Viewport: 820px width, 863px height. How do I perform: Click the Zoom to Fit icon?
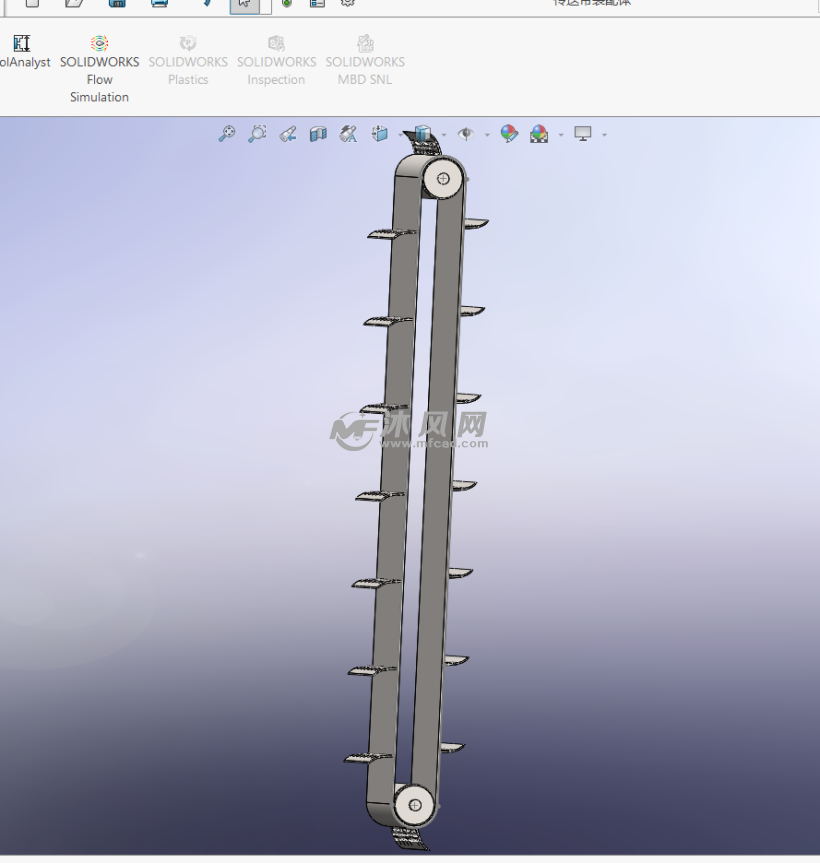coord(227,134)
